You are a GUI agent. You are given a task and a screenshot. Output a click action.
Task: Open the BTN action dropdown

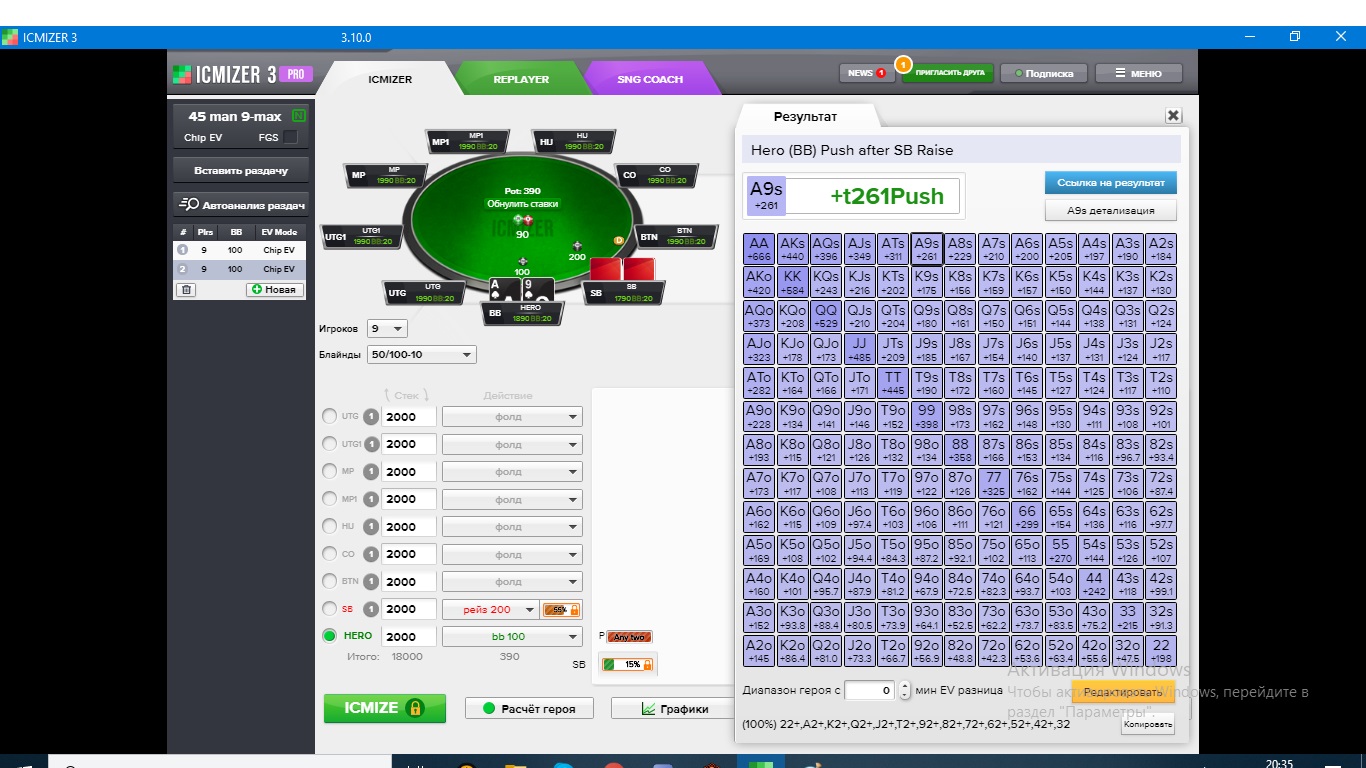(x=512, y=582)
